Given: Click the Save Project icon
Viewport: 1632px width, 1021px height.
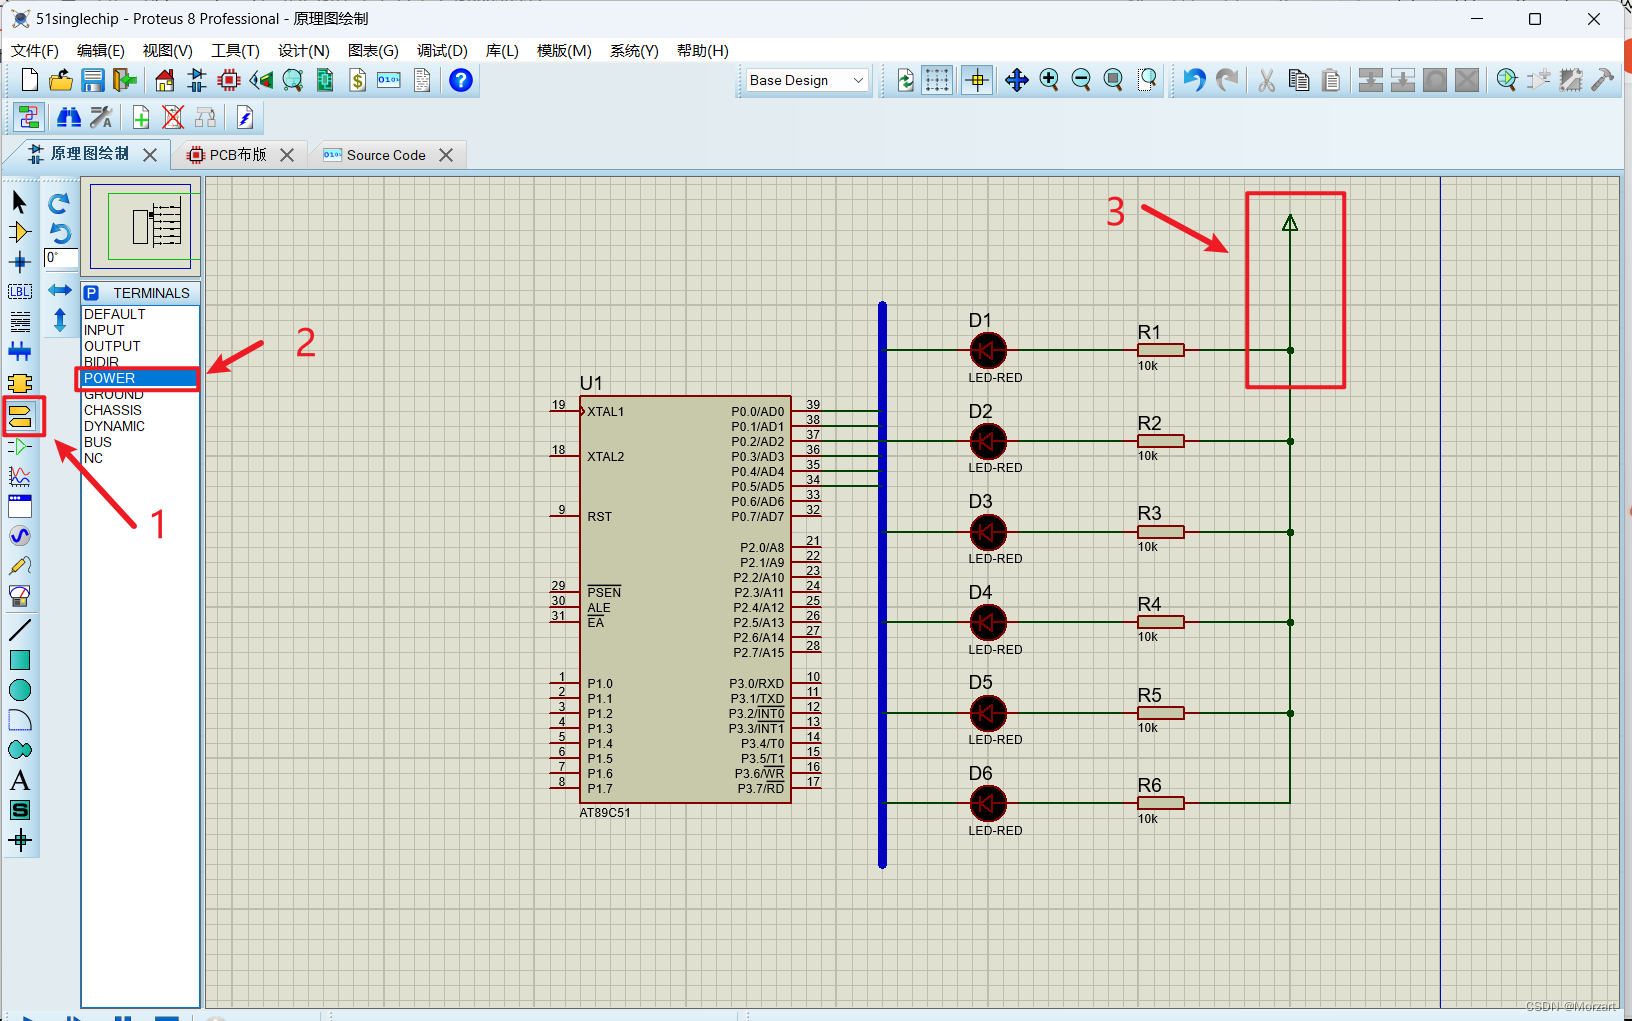Looking at the screenshot, I should pos(93,80).
